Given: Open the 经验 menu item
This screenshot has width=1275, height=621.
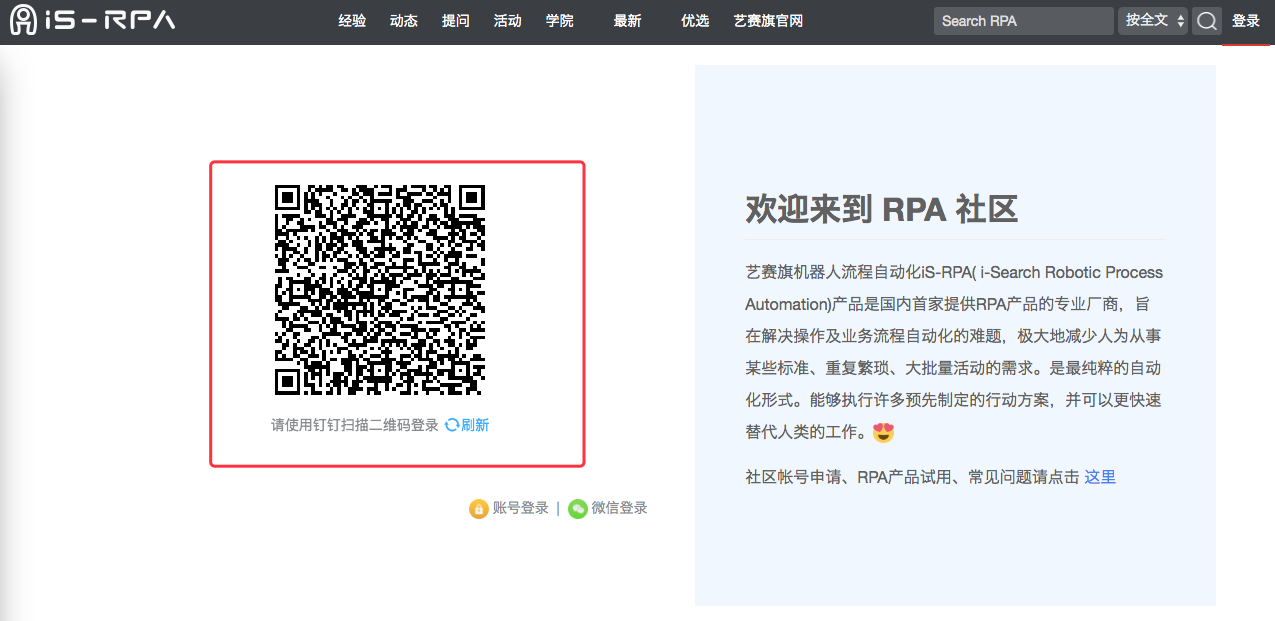Looking at the screenshot, I should pyautogui.click(x=352, y=21).
